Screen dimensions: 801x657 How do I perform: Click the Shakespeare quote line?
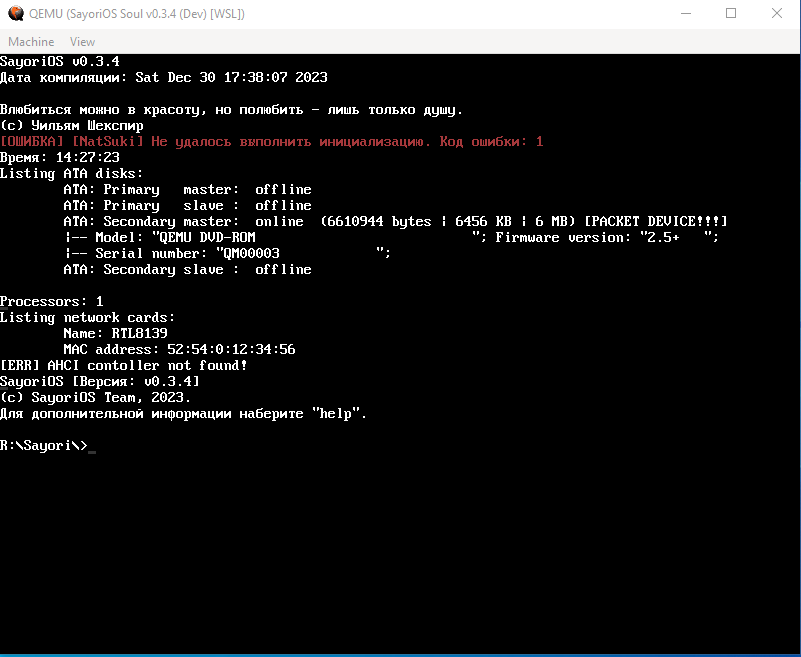231,110
